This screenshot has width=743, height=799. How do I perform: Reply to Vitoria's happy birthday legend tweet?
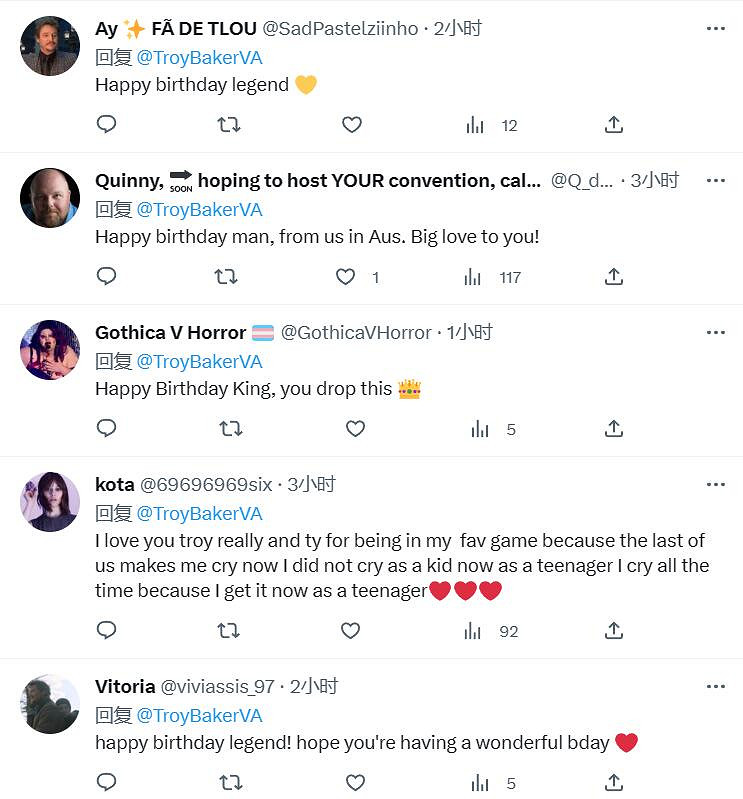coord(106,782)
